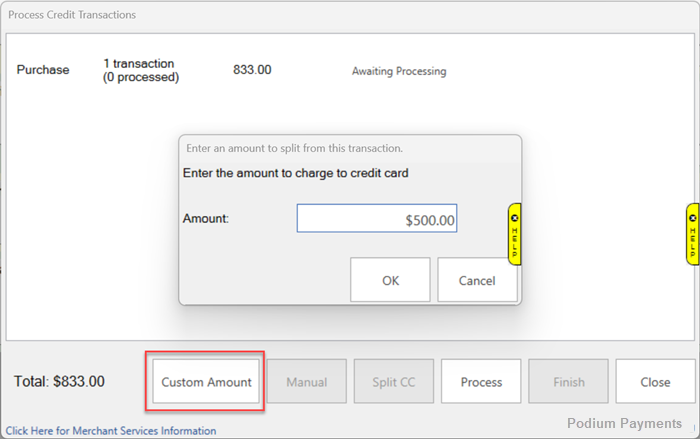Image resolution: width=700 pixels, height=440 pixels.
Task: Click the Finish button
Action: 568,382
